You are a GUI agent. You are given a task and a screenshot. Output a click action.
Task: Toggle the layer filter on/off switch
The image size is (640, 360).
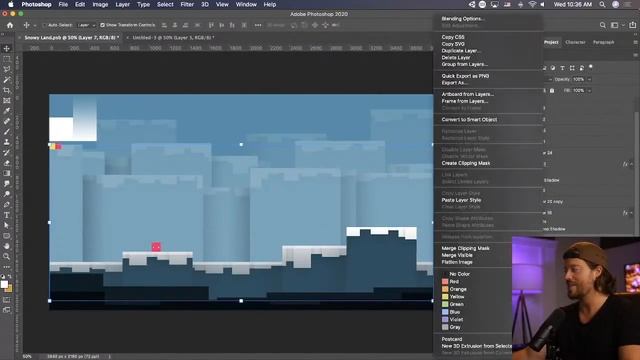coord(591,67)
